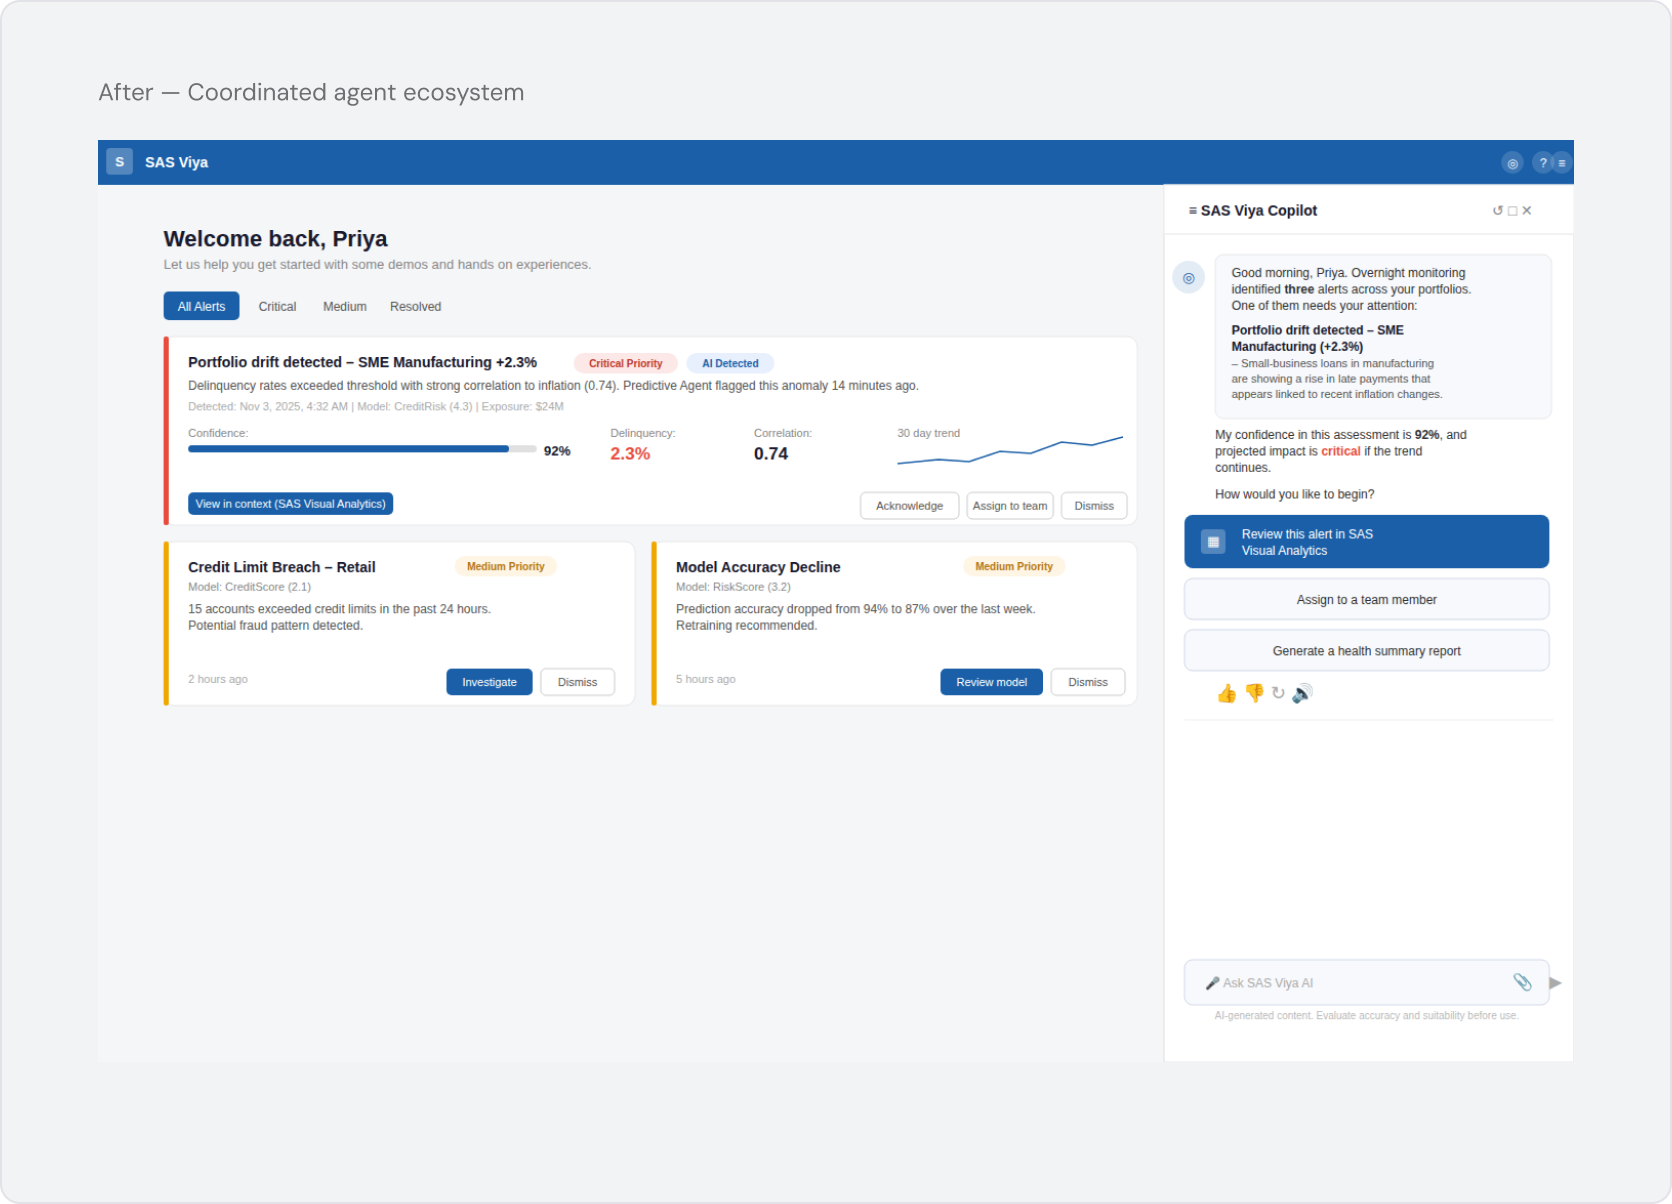Click the Confidence 92% progress bar

(362, 449)
